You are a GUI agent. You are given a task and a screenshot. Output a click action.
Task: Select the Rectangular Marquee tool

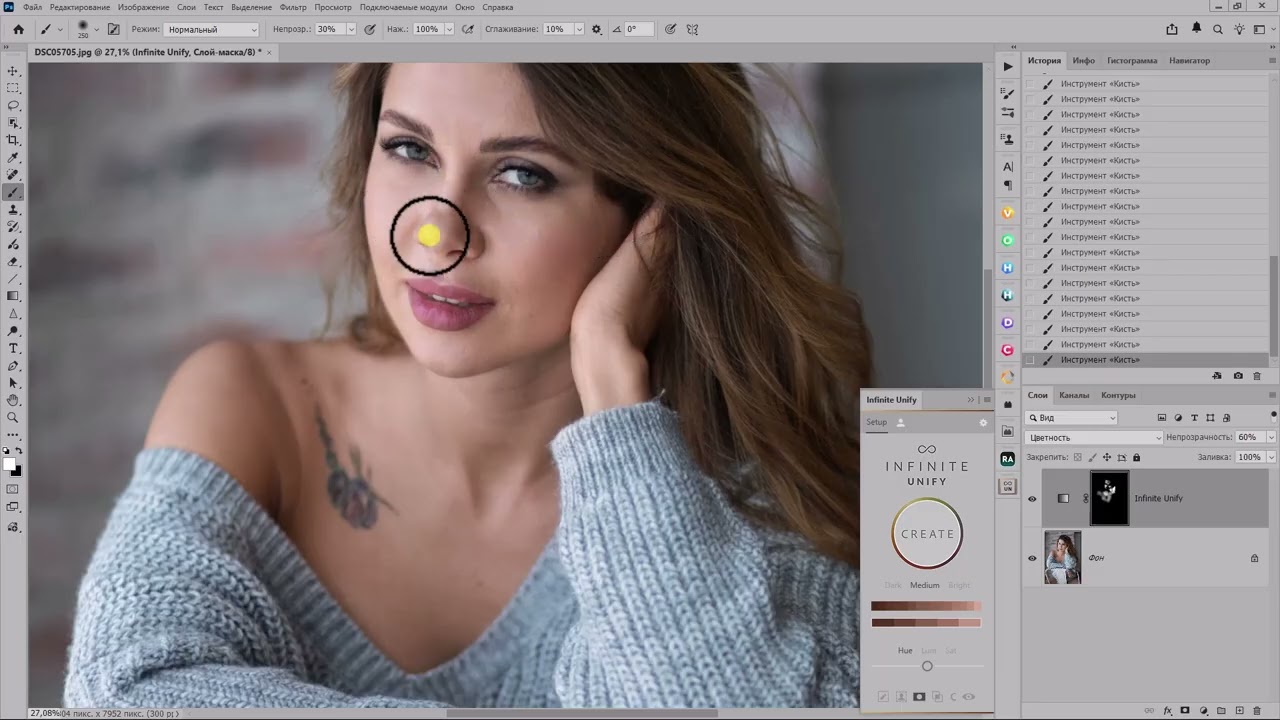click(13, 88)
